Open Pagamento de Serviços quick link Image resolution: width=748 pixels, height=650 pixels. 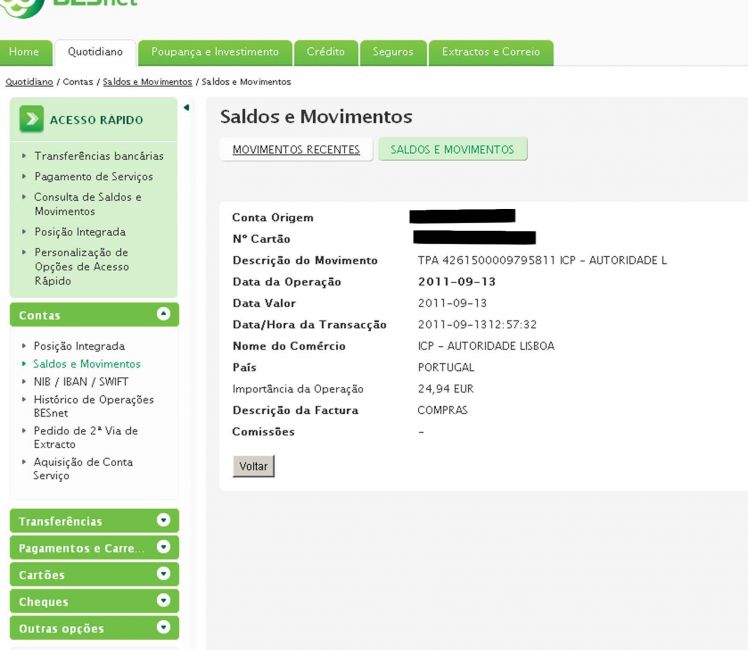[94, 177]
